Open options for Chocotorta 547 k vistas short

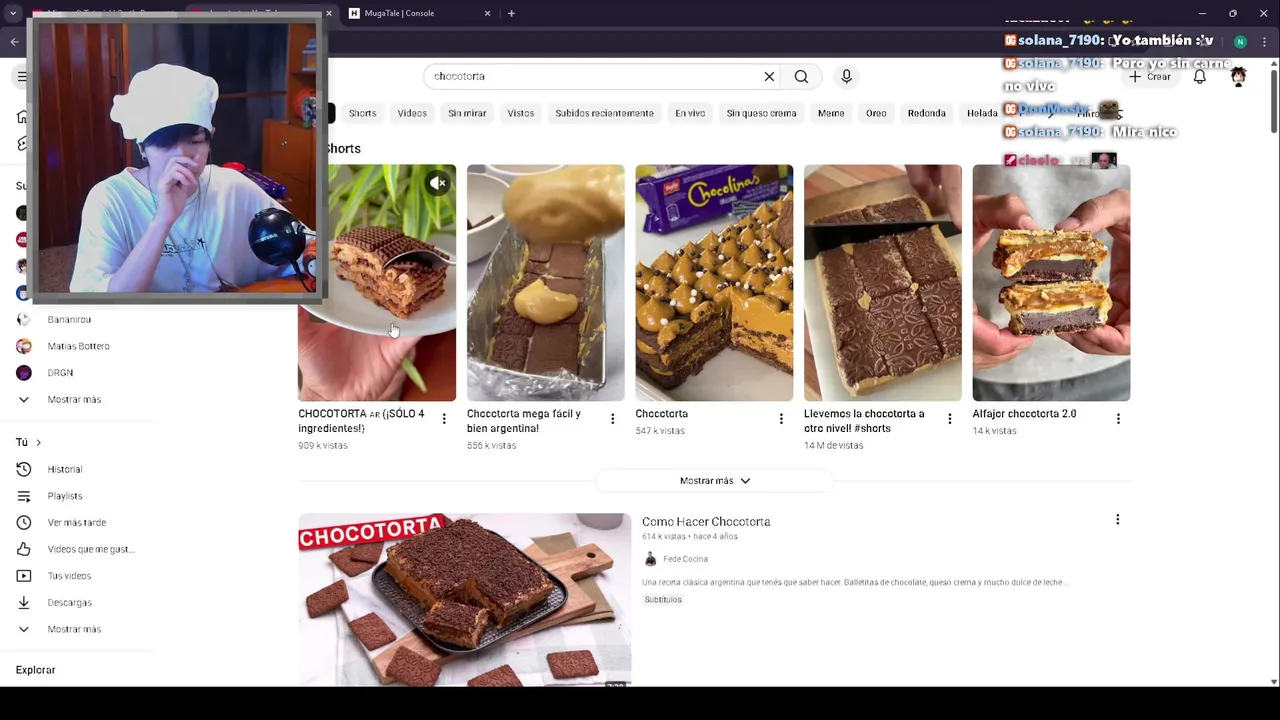tap(781, 419)
